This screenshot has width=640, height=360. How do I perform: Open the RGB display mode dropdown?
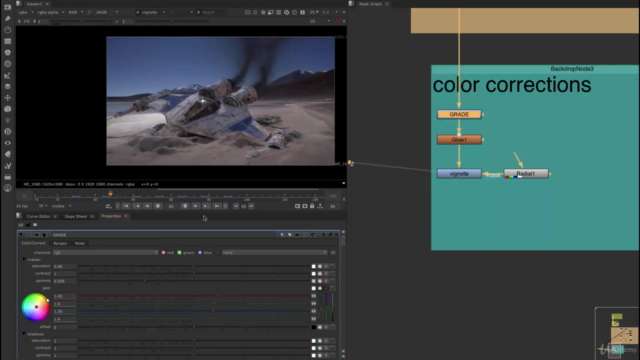[x=76, y=12]
